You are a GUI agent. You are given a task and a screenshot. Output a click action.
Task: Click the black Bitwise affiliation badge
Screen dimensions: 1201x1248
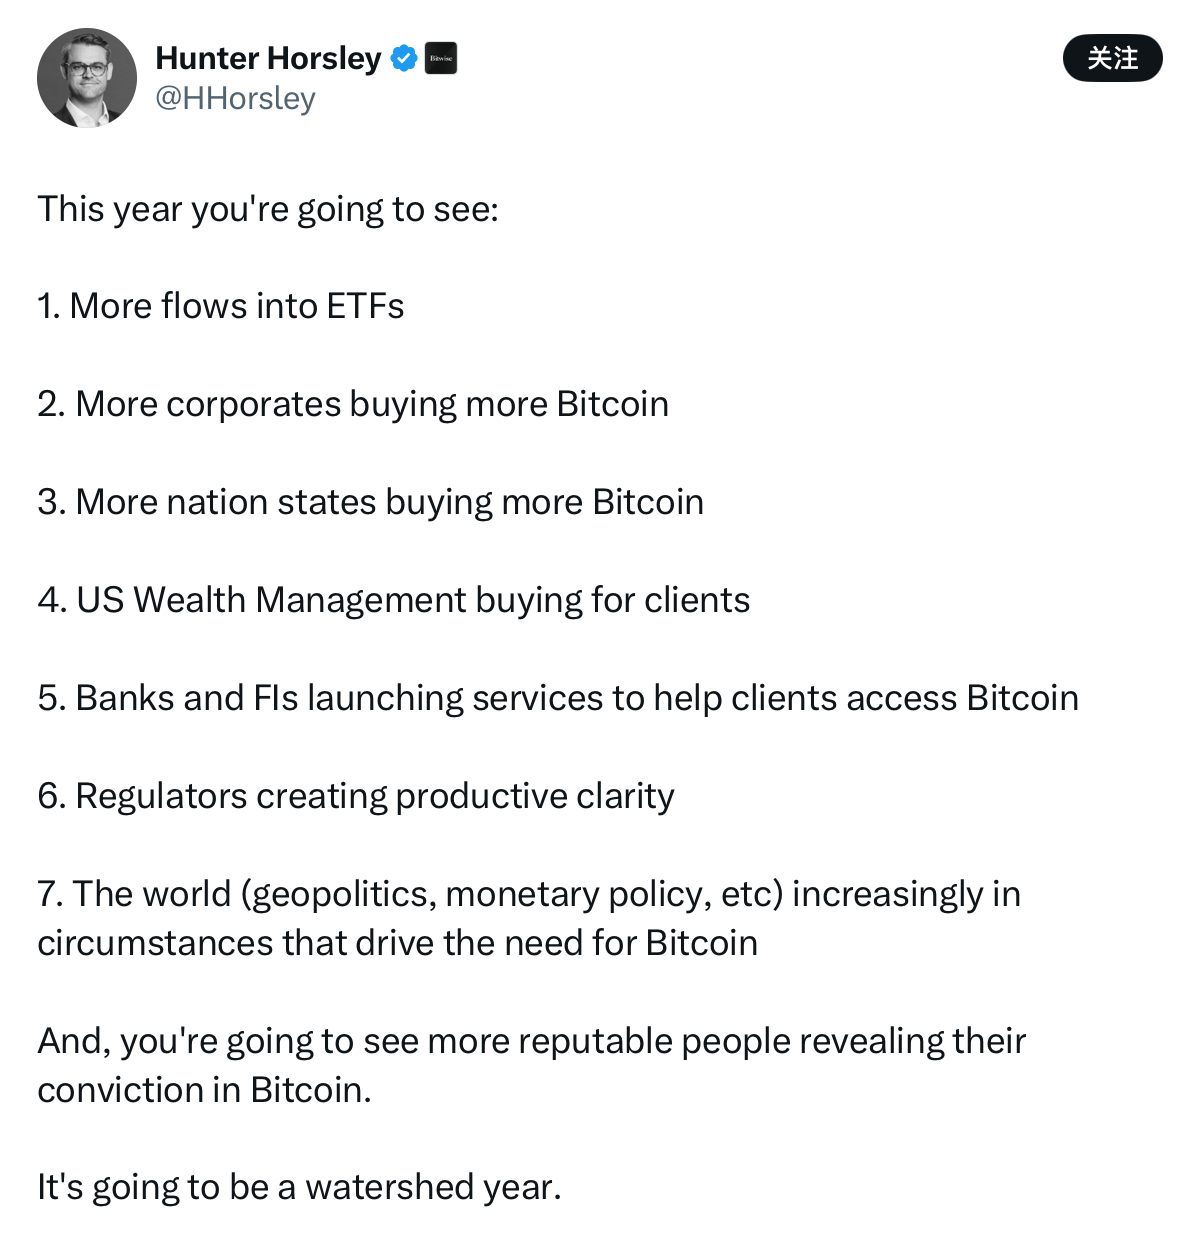(x=441, y=58)
